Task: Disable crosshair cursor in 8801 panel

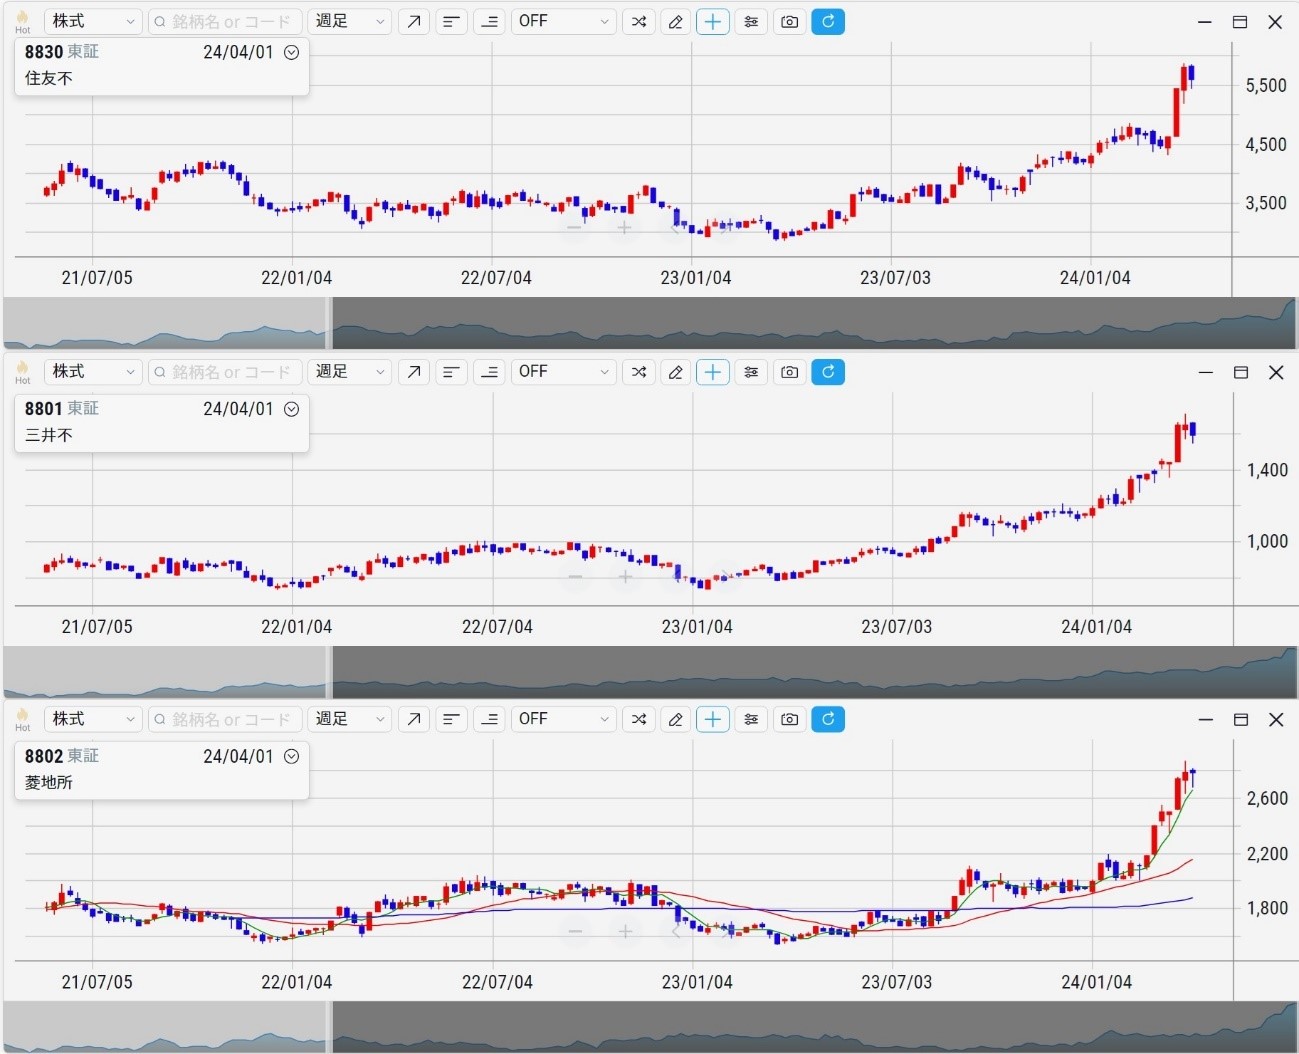Action: click(712, 372)
